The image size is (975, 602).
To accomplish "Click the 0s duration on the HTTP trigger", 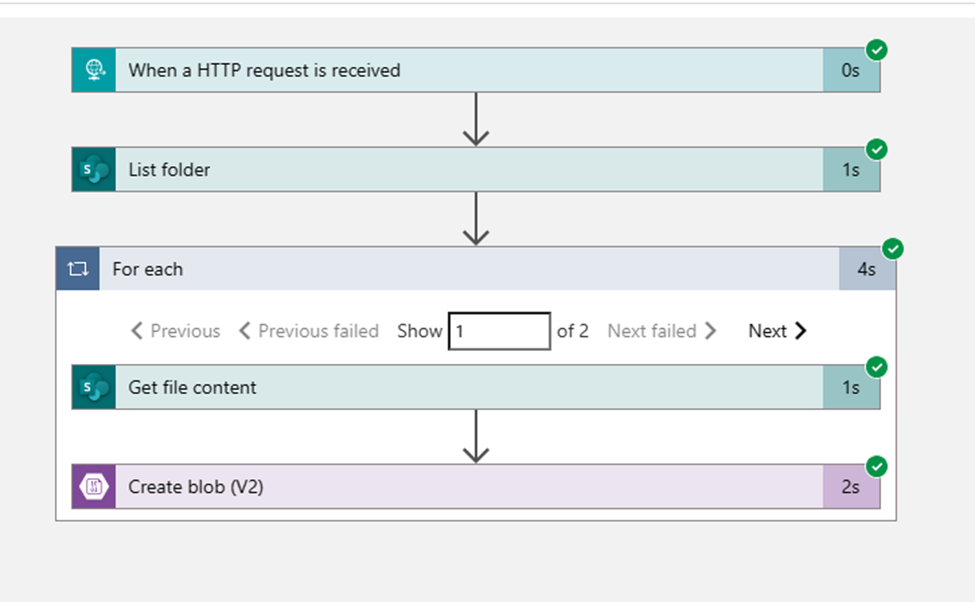I will click(x=850, y=70).
